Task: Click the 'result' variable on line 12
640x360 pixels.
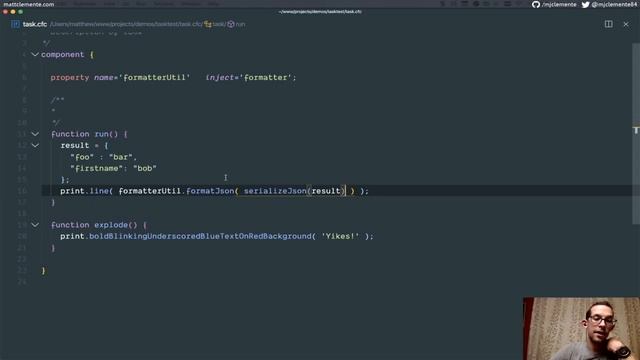Action: click(x=75, y=145)
